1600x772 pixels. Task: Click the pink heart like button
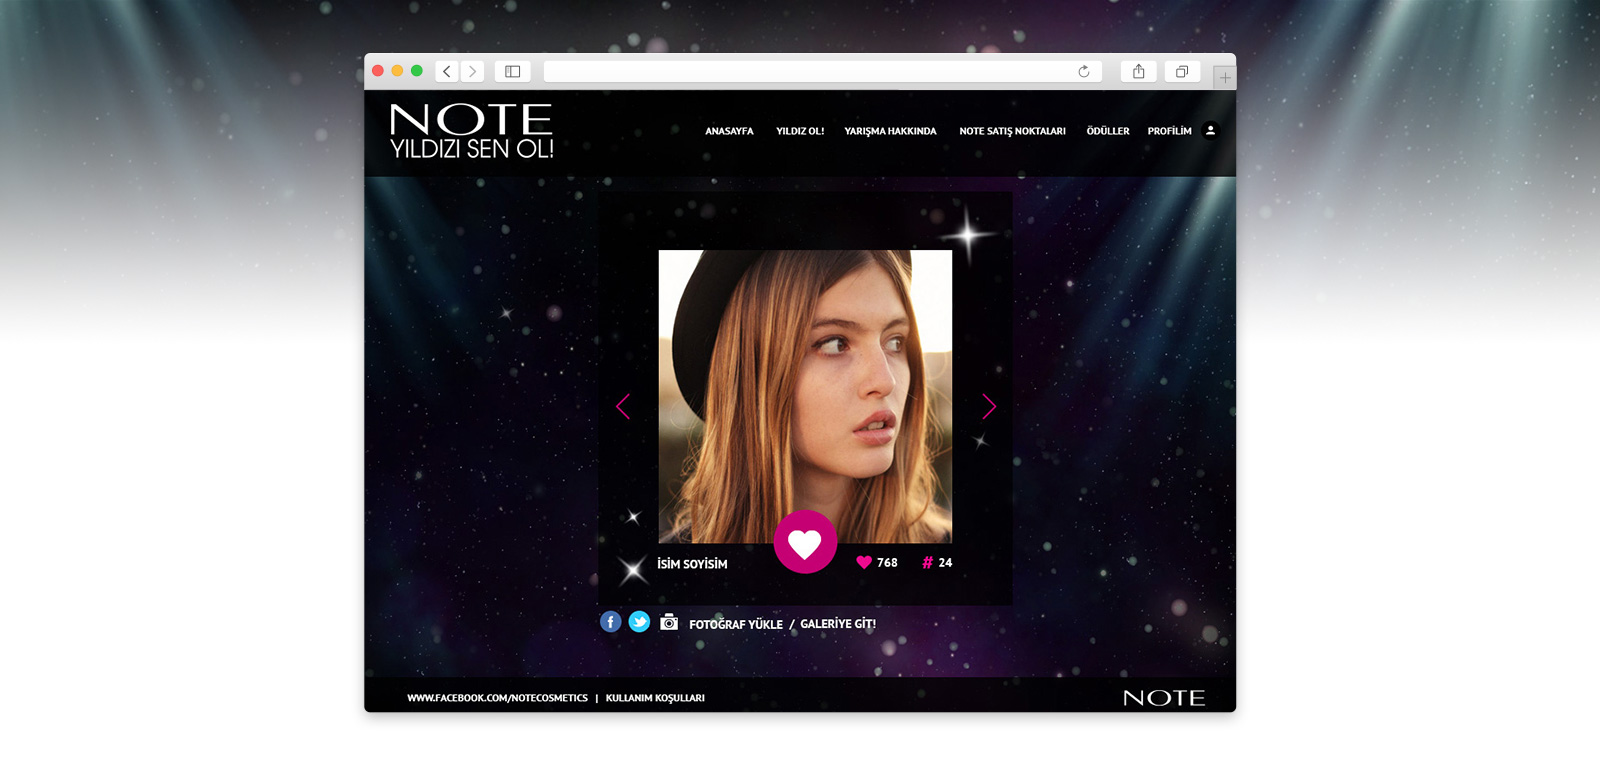click(805, 542)
